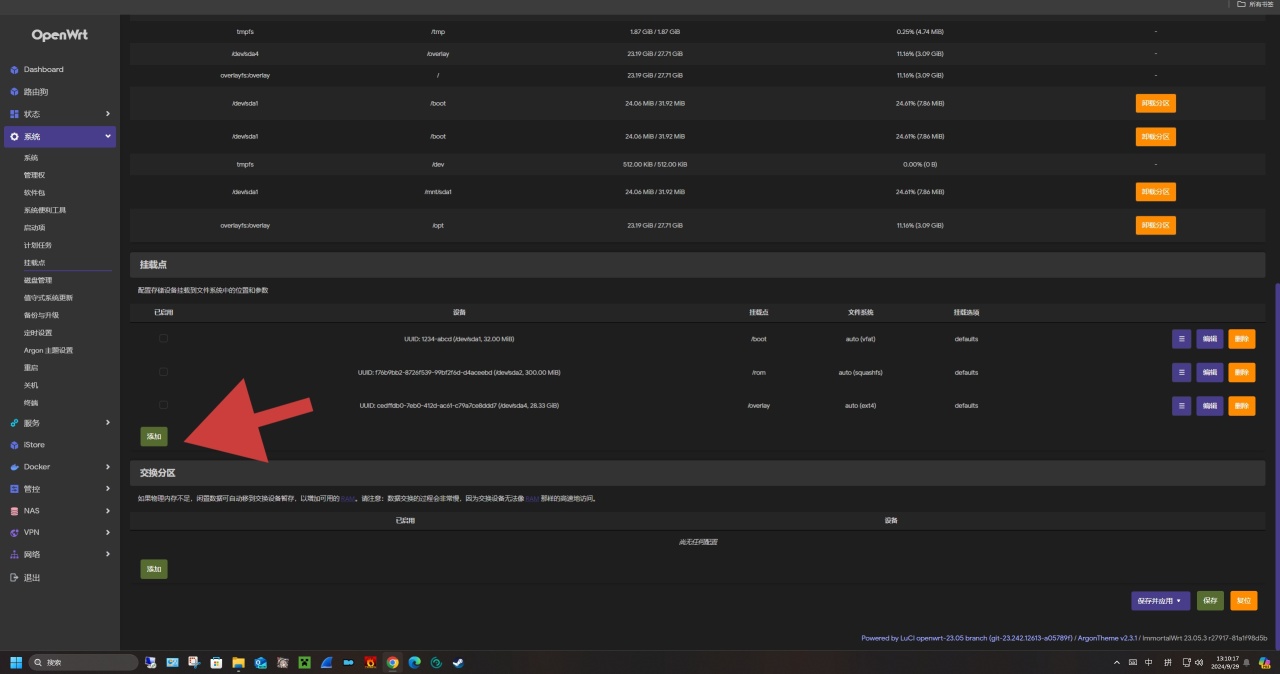This screenshot has width=1280, height=674.
Task: Toggle enabled checkbox for /boot mount point
Action: tap(163, 339)
